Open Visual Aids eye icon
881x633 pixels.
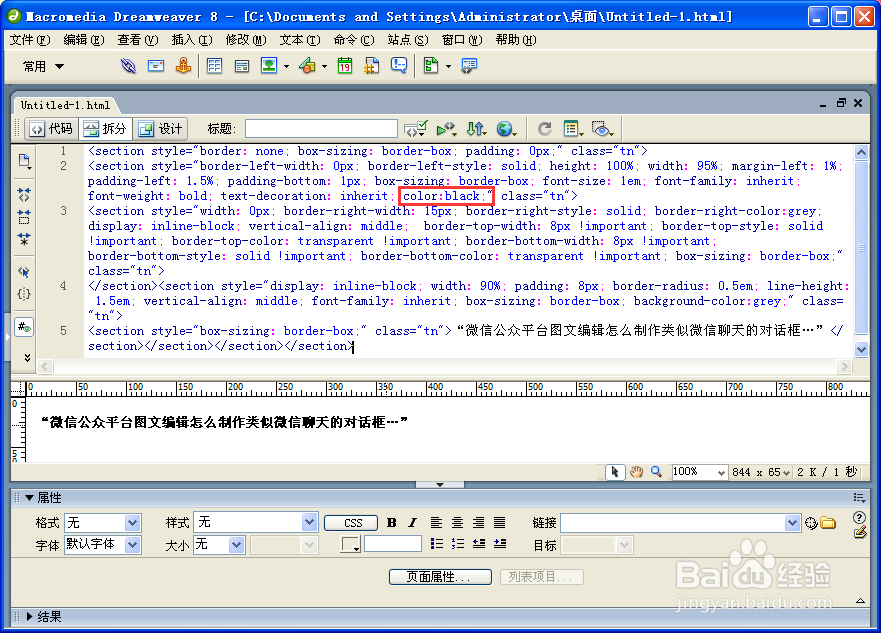pos(602,129)
